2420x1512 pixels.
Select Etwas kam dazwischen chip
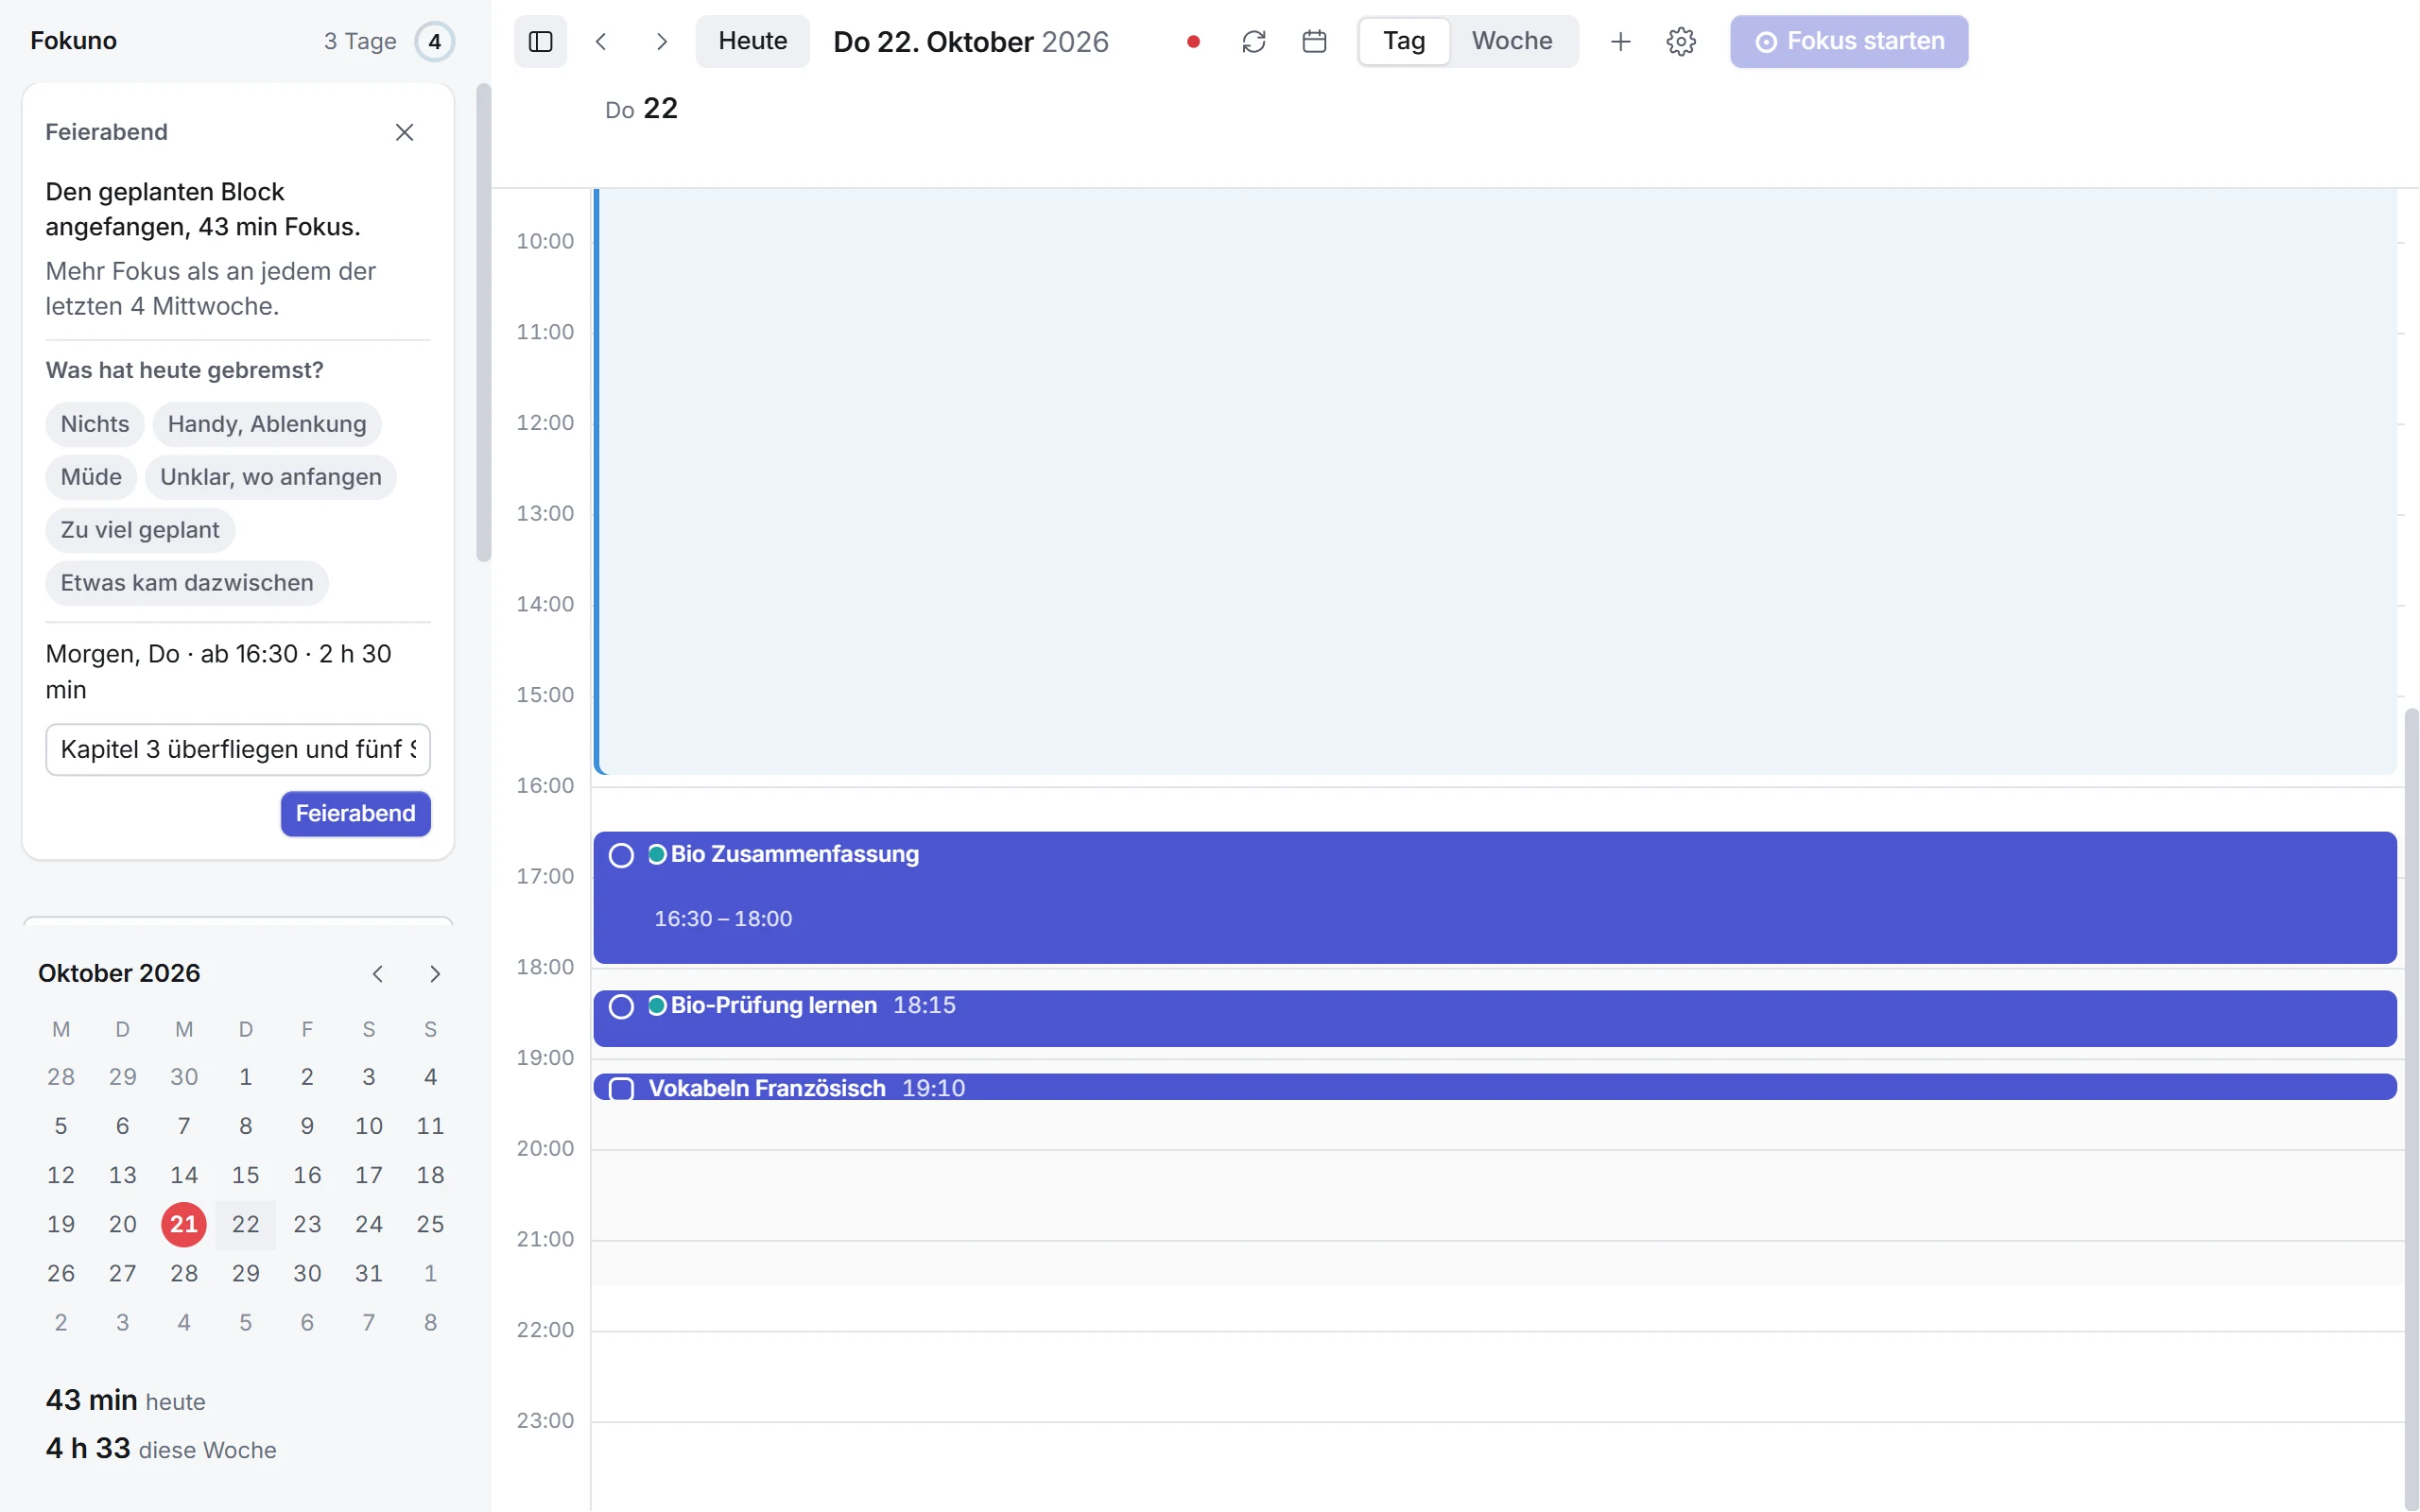(187, 583)
